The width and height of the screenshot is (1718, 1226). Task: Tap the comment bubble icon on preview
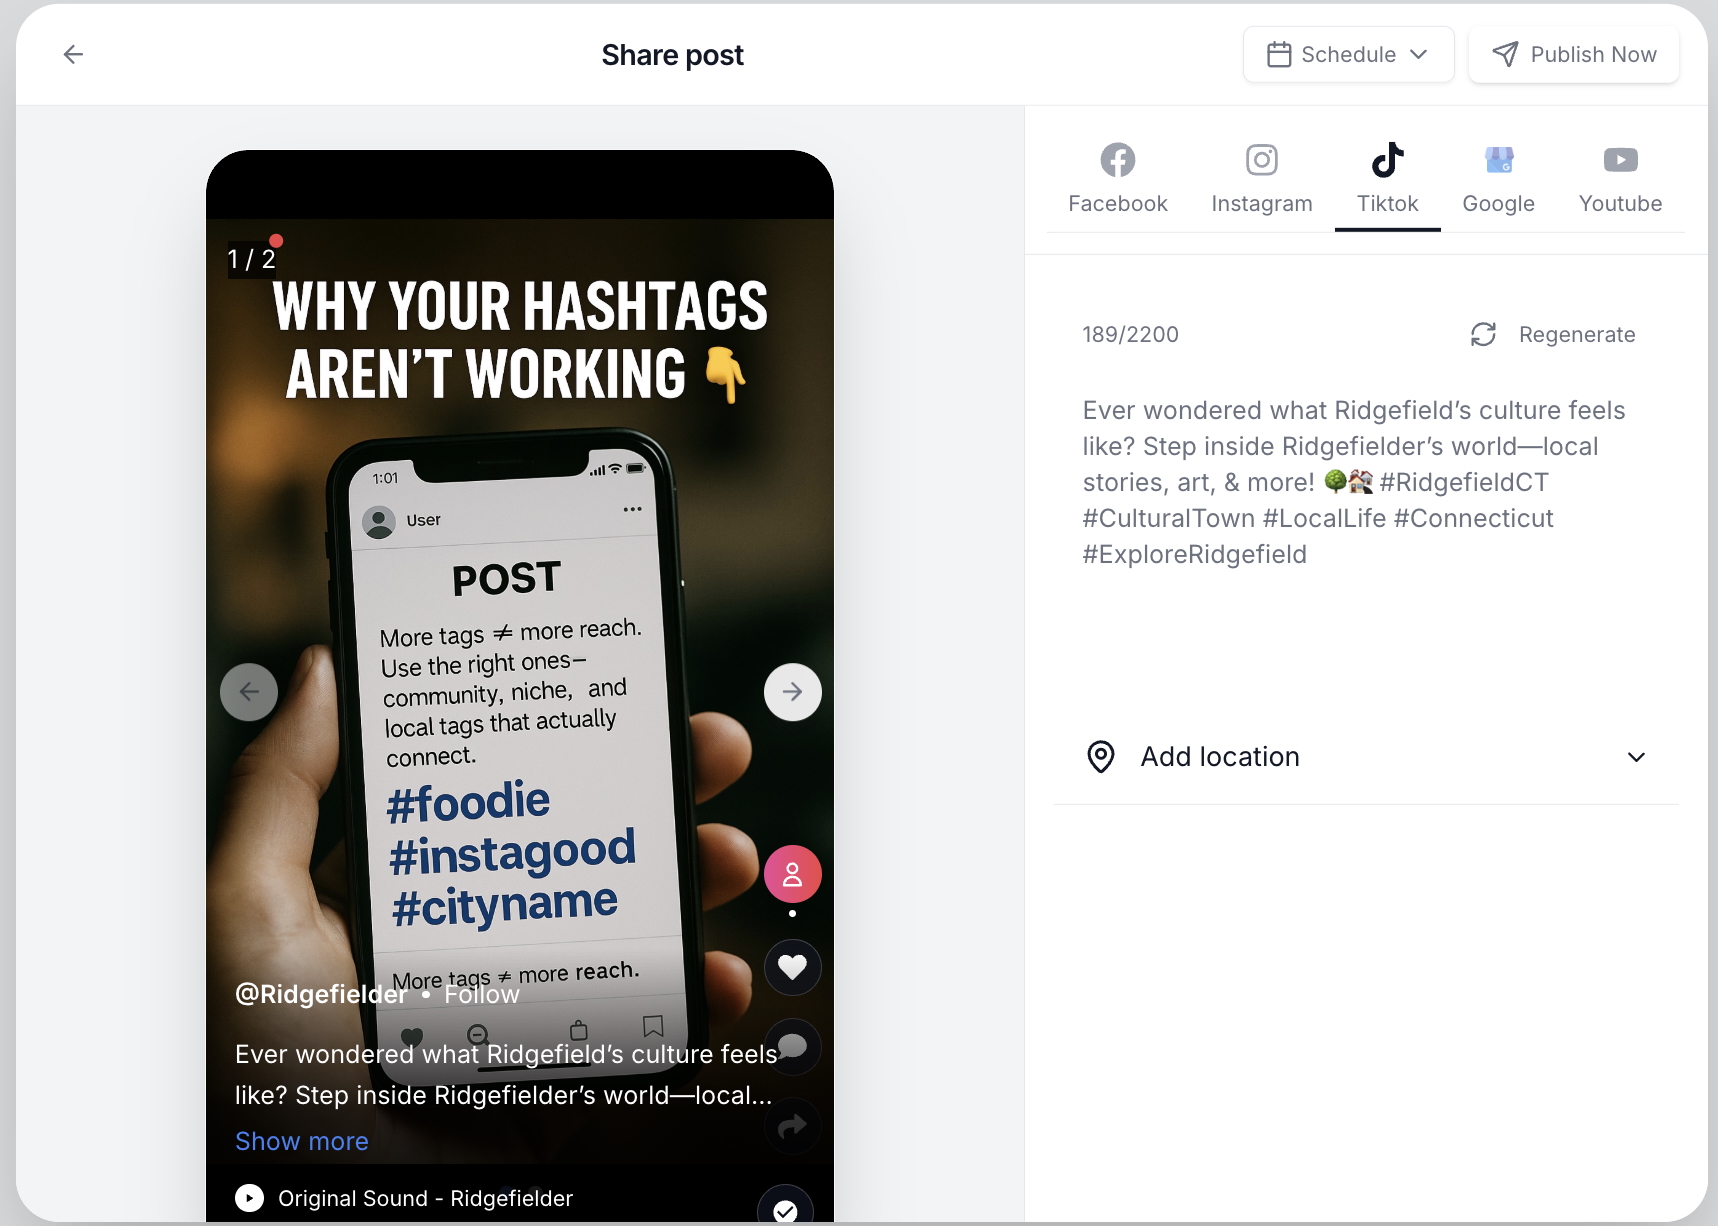(792, 1047)
